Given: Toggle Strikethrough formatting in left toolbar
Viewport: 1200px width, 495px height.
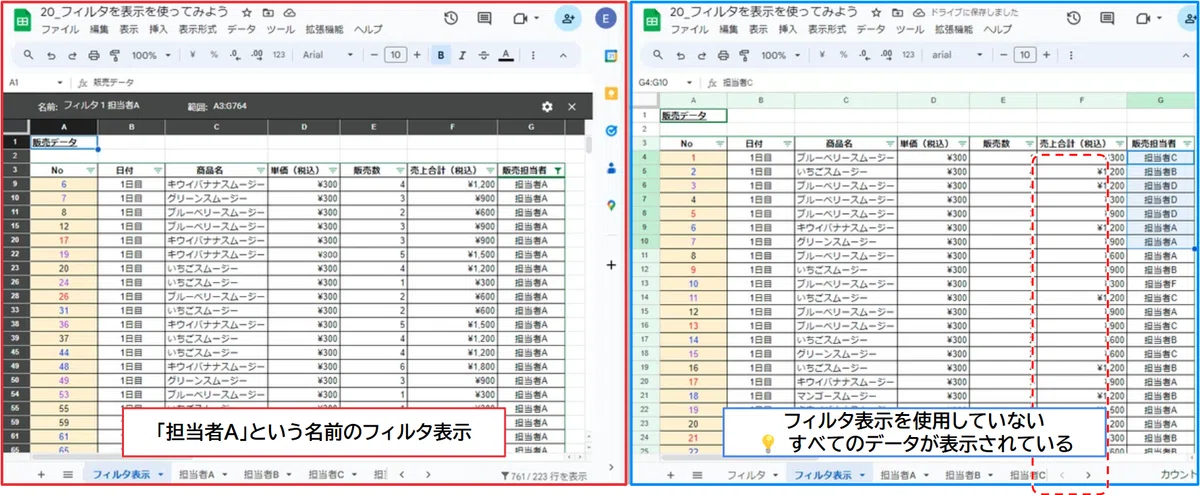Looking at the screenshot, I should click(483, 55).
